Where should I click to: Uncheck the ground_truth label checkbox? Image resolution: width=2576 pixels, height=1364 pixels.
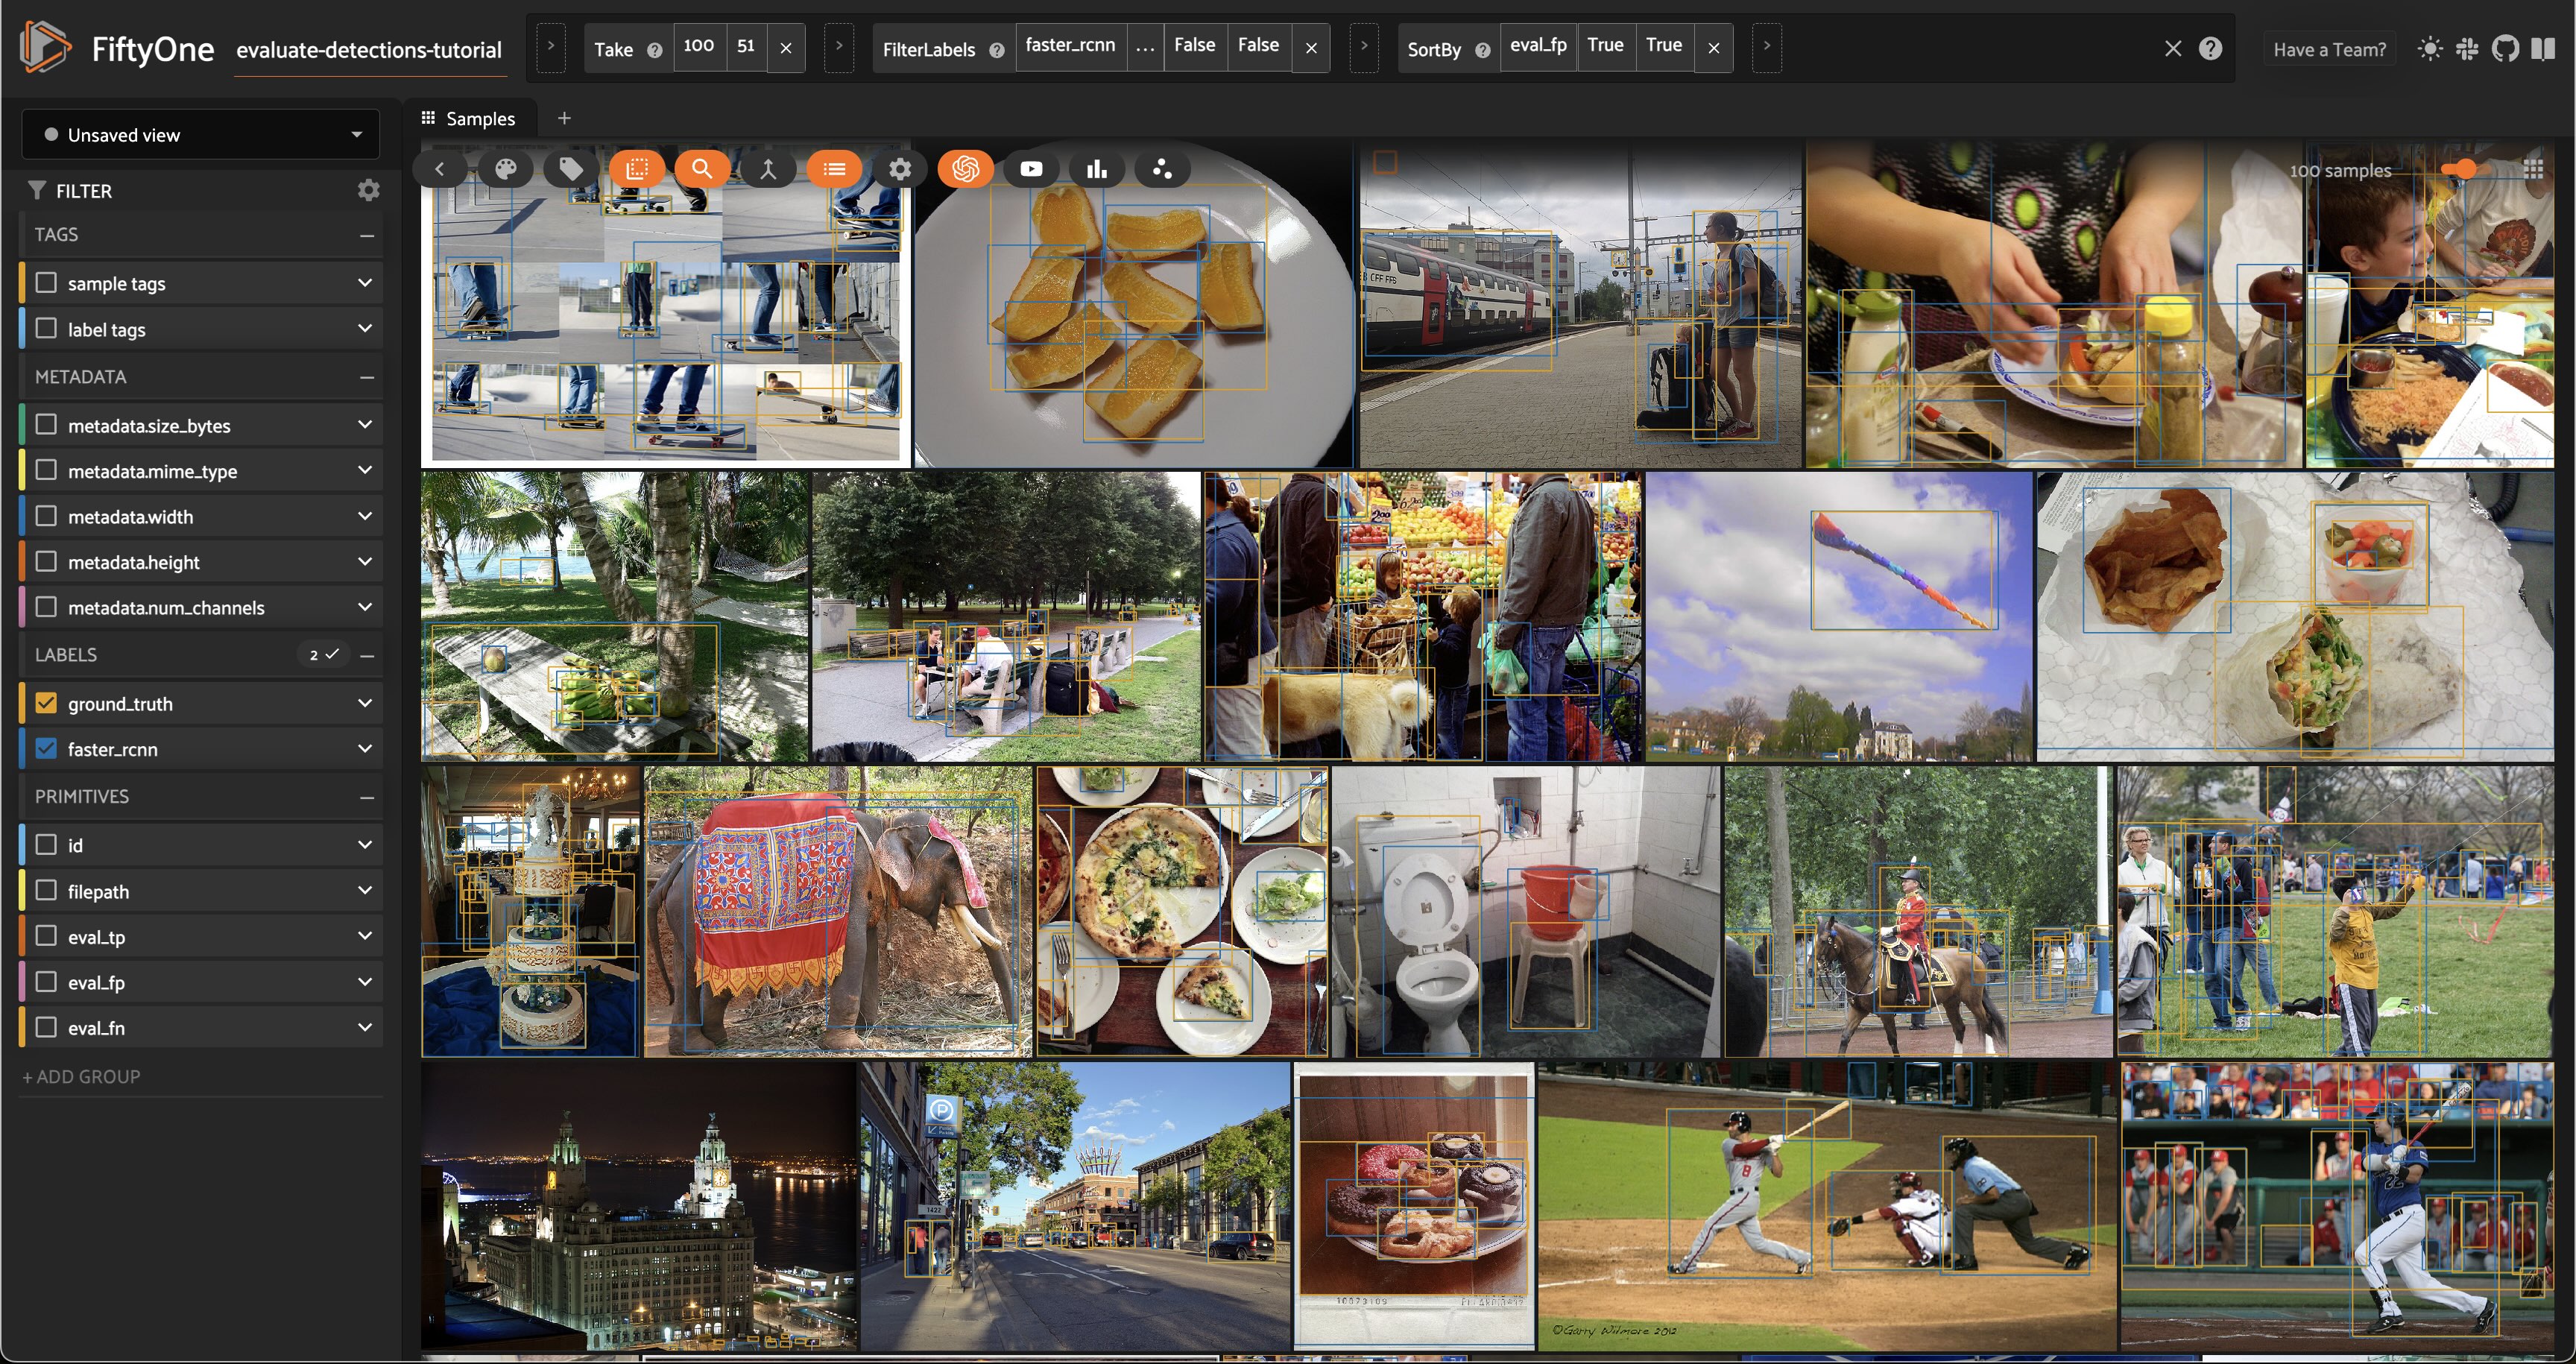click(x=46, y=703)
